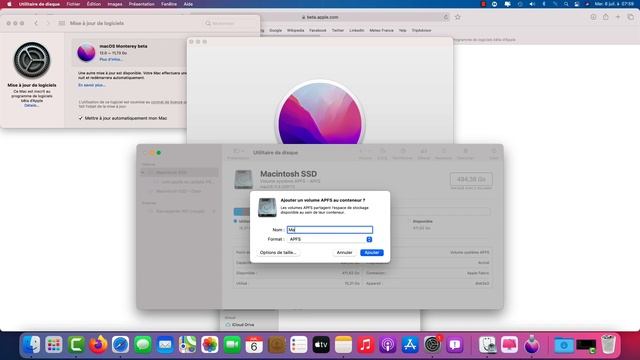This screenshot has width=640, height=360.
Task: Click the Nom text field
Action: tap(330, 230)
